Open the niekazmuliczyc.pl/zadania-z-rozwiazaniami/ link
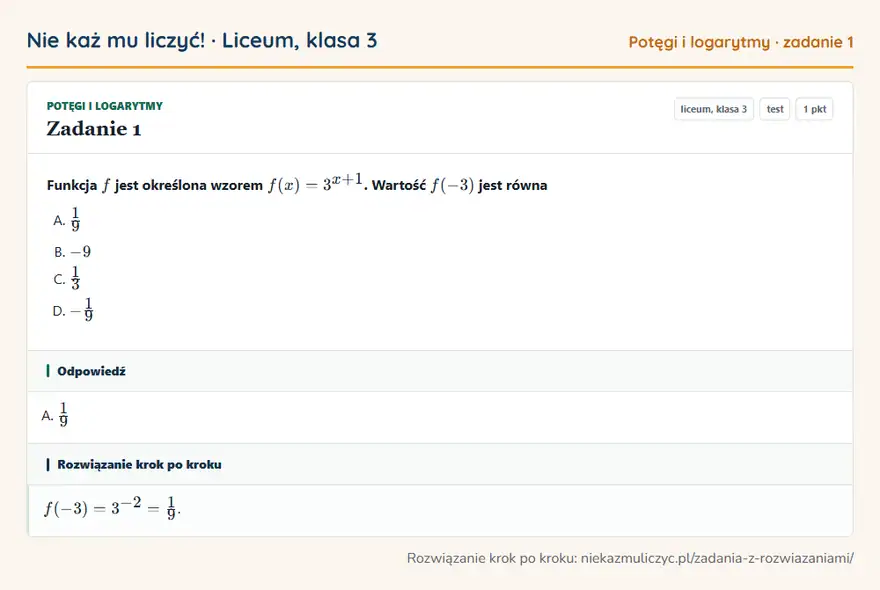880x590 pixels. (x=717, y=558)
